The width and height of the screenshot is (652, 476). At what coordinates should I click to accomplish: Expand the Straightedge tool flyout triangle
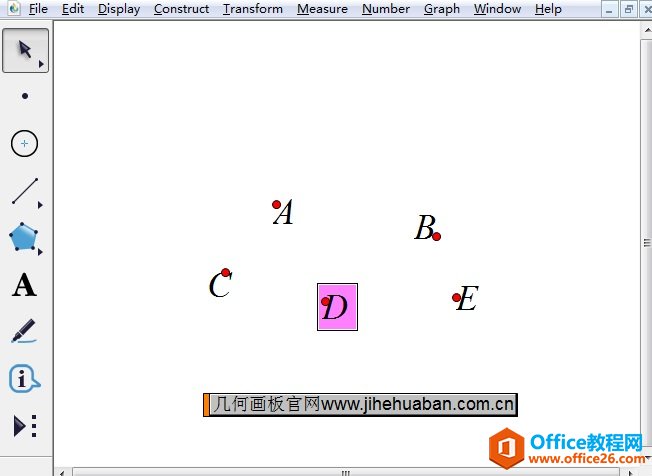40,205
